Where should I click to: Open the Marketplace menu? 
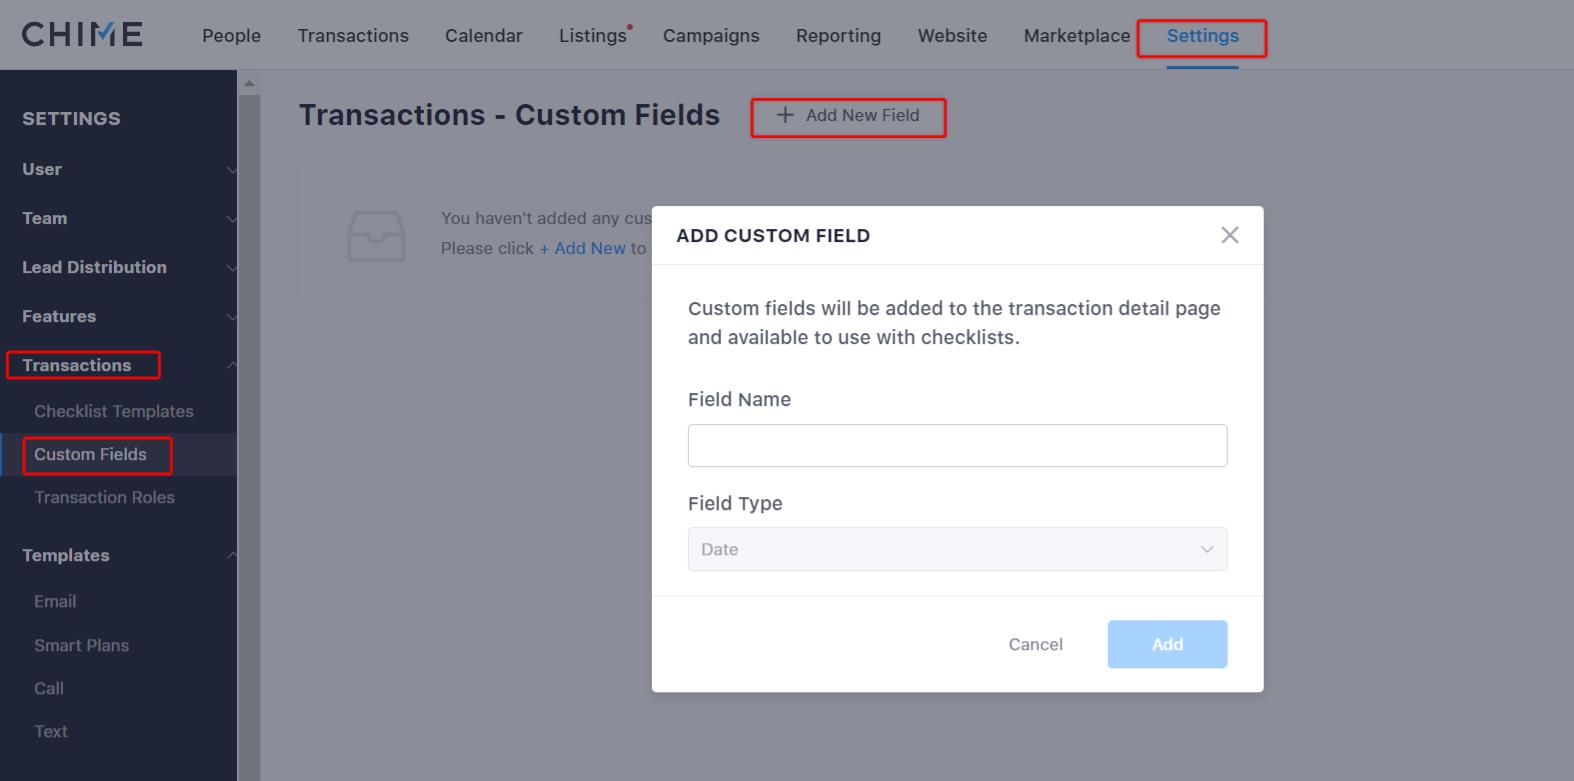point(1077,35)
